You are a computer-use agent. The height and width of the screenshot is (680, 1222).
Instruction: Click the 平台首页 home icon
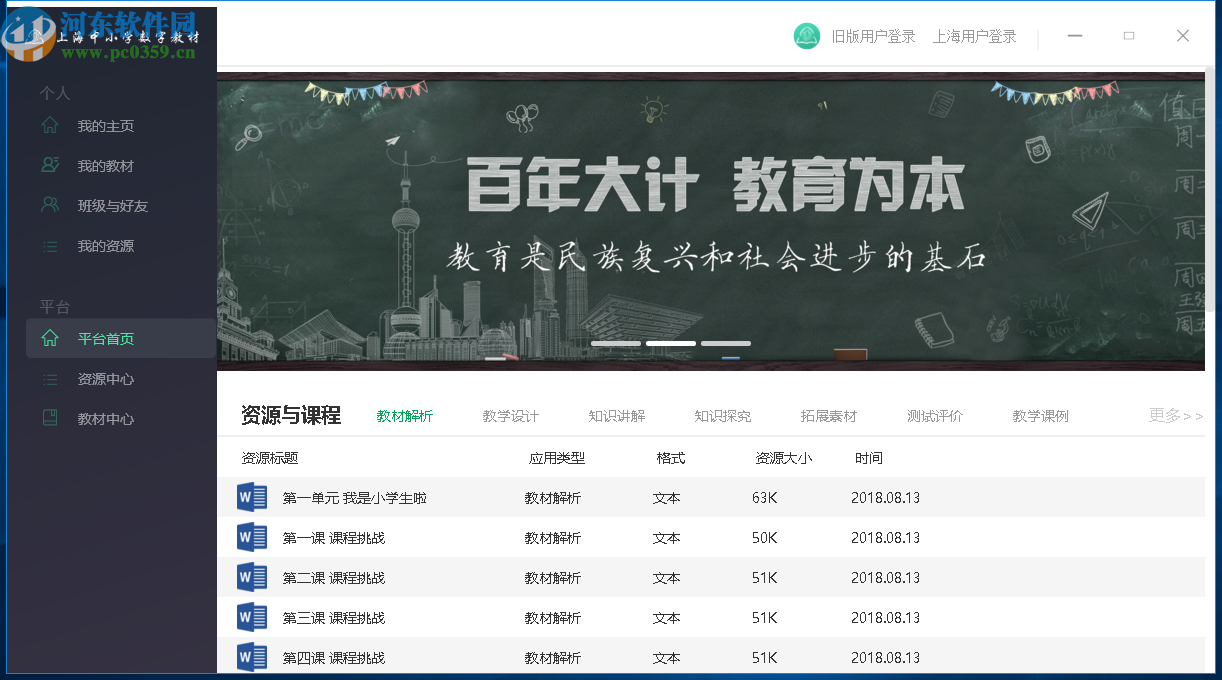(50, 337)
